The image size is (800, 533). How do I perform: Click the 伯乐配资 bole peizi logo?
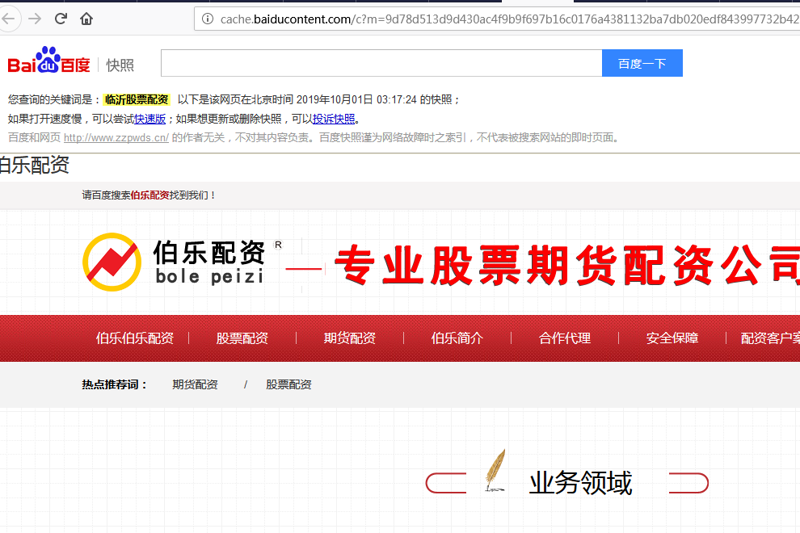(182, 262)
